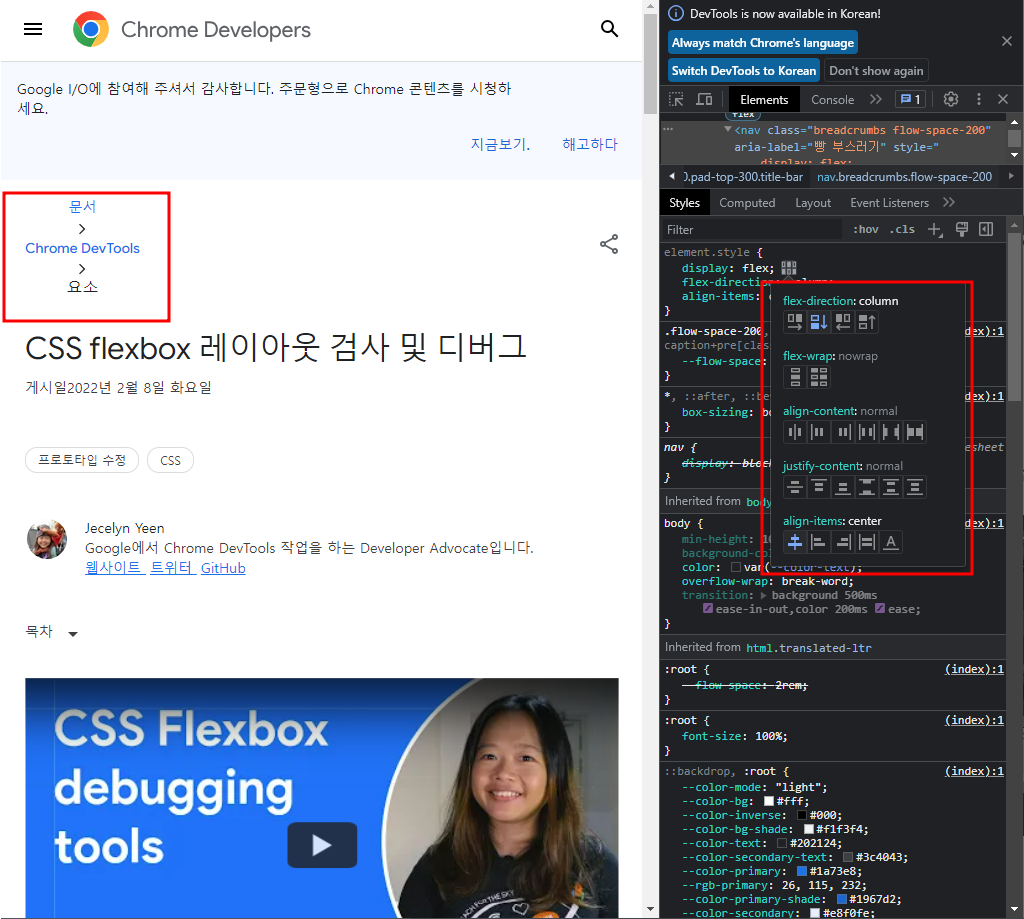Click Don't show again button
This screenshot has width=1024, height=919.
(x=876, y=71)
